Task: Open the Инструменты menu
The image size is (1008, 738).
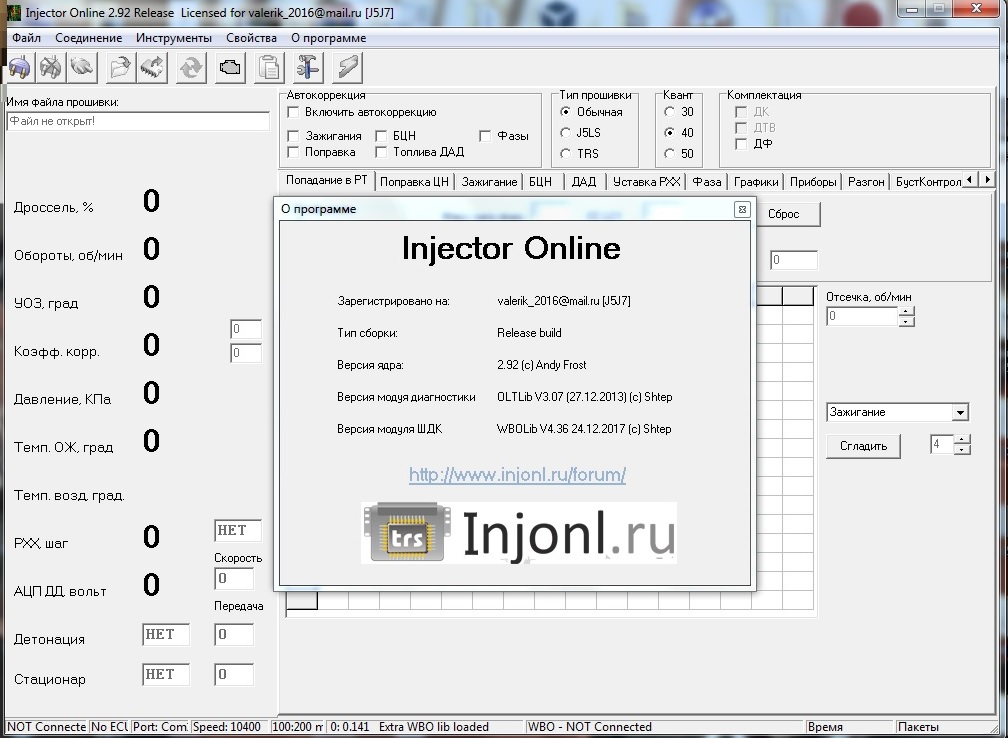Action: pos(174,38)
